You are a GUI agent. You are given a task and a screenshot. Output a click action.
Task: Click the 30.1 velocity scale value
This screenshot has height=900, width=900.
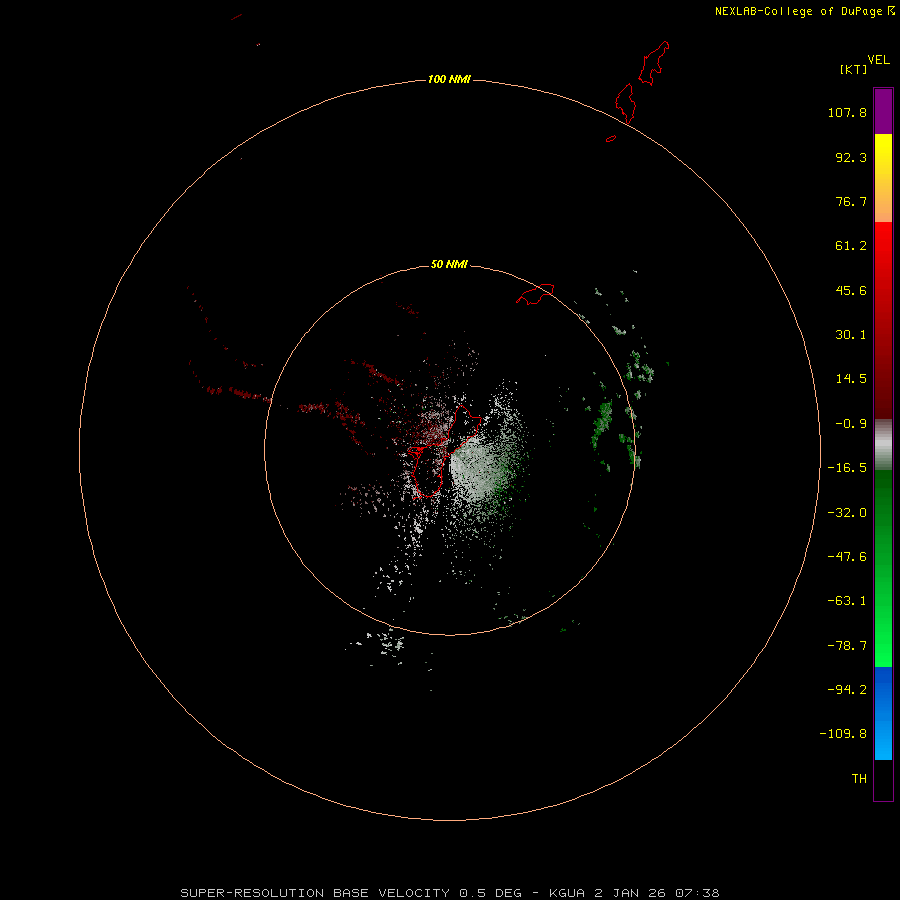click(851, 335)
